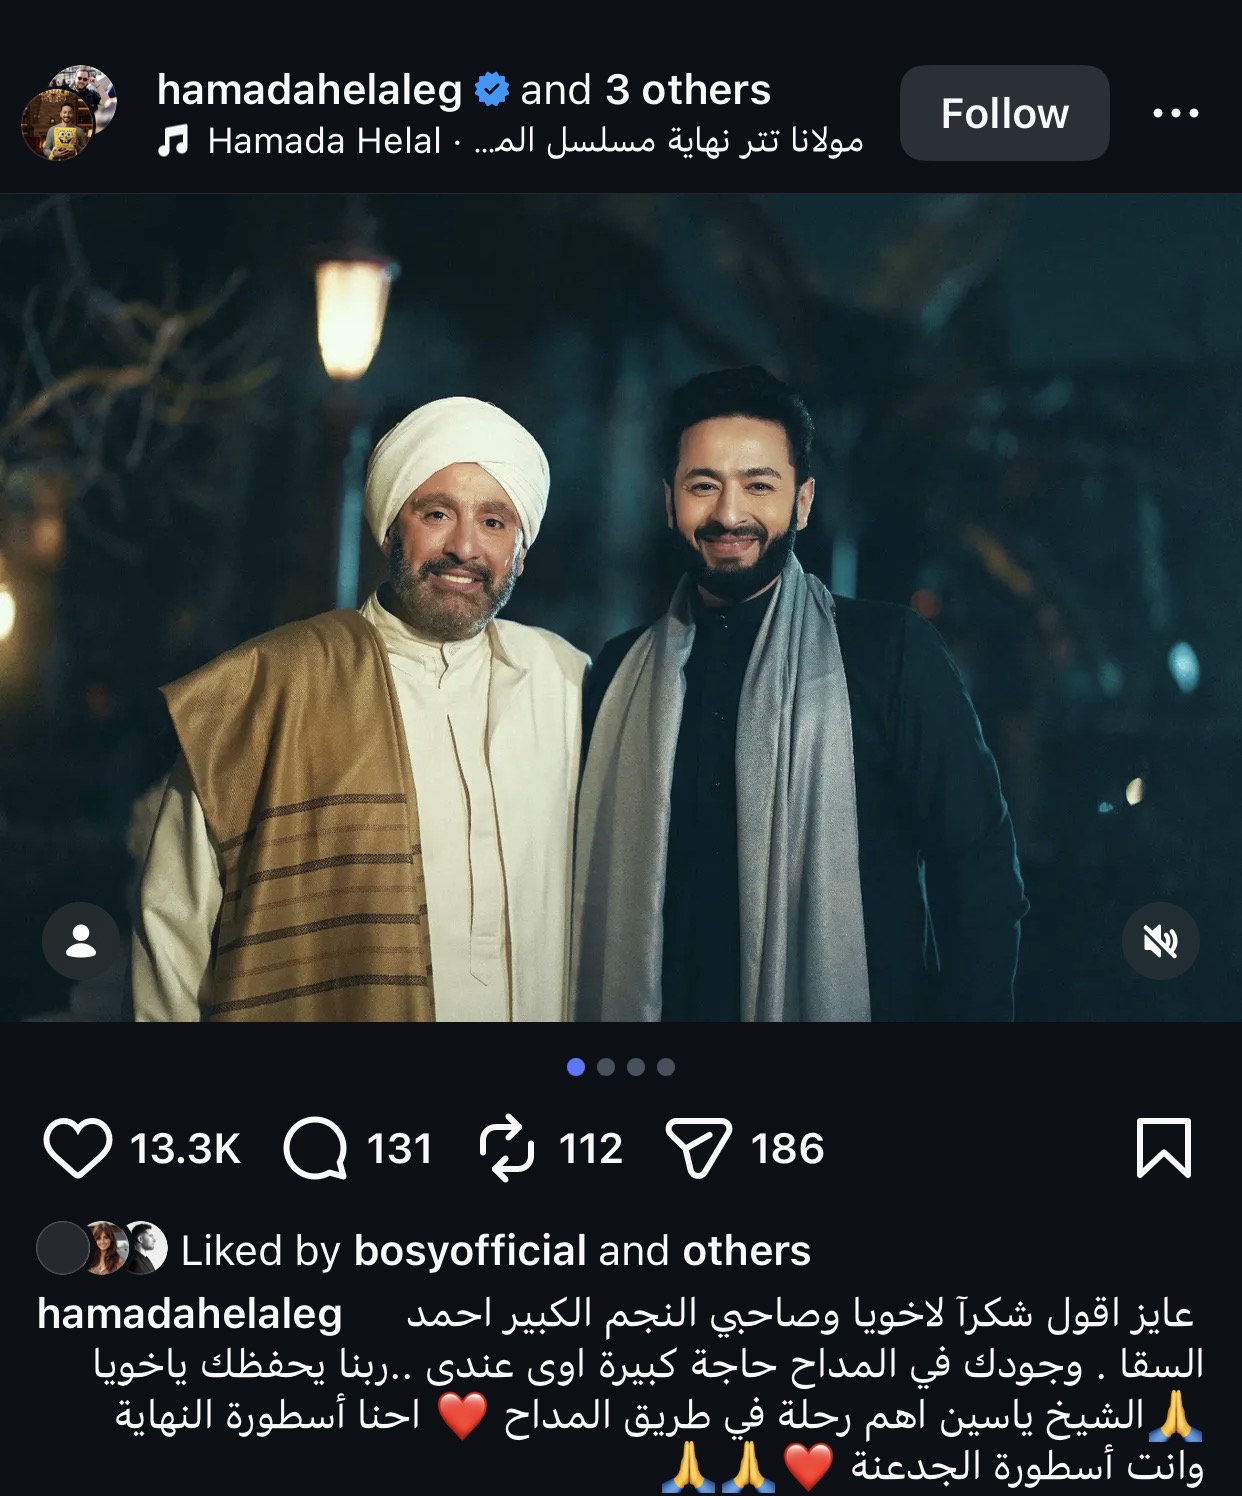Show tagged people icon on photo
The width and height of the screenshot is (1242, 1496).
click(81, 941)
